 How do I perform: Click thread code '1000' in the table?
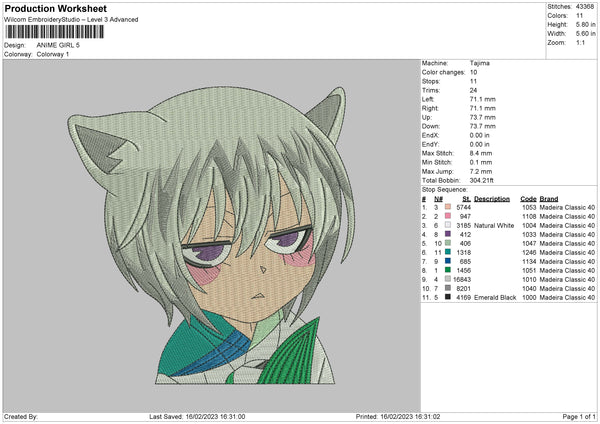[x=529, y=297]
